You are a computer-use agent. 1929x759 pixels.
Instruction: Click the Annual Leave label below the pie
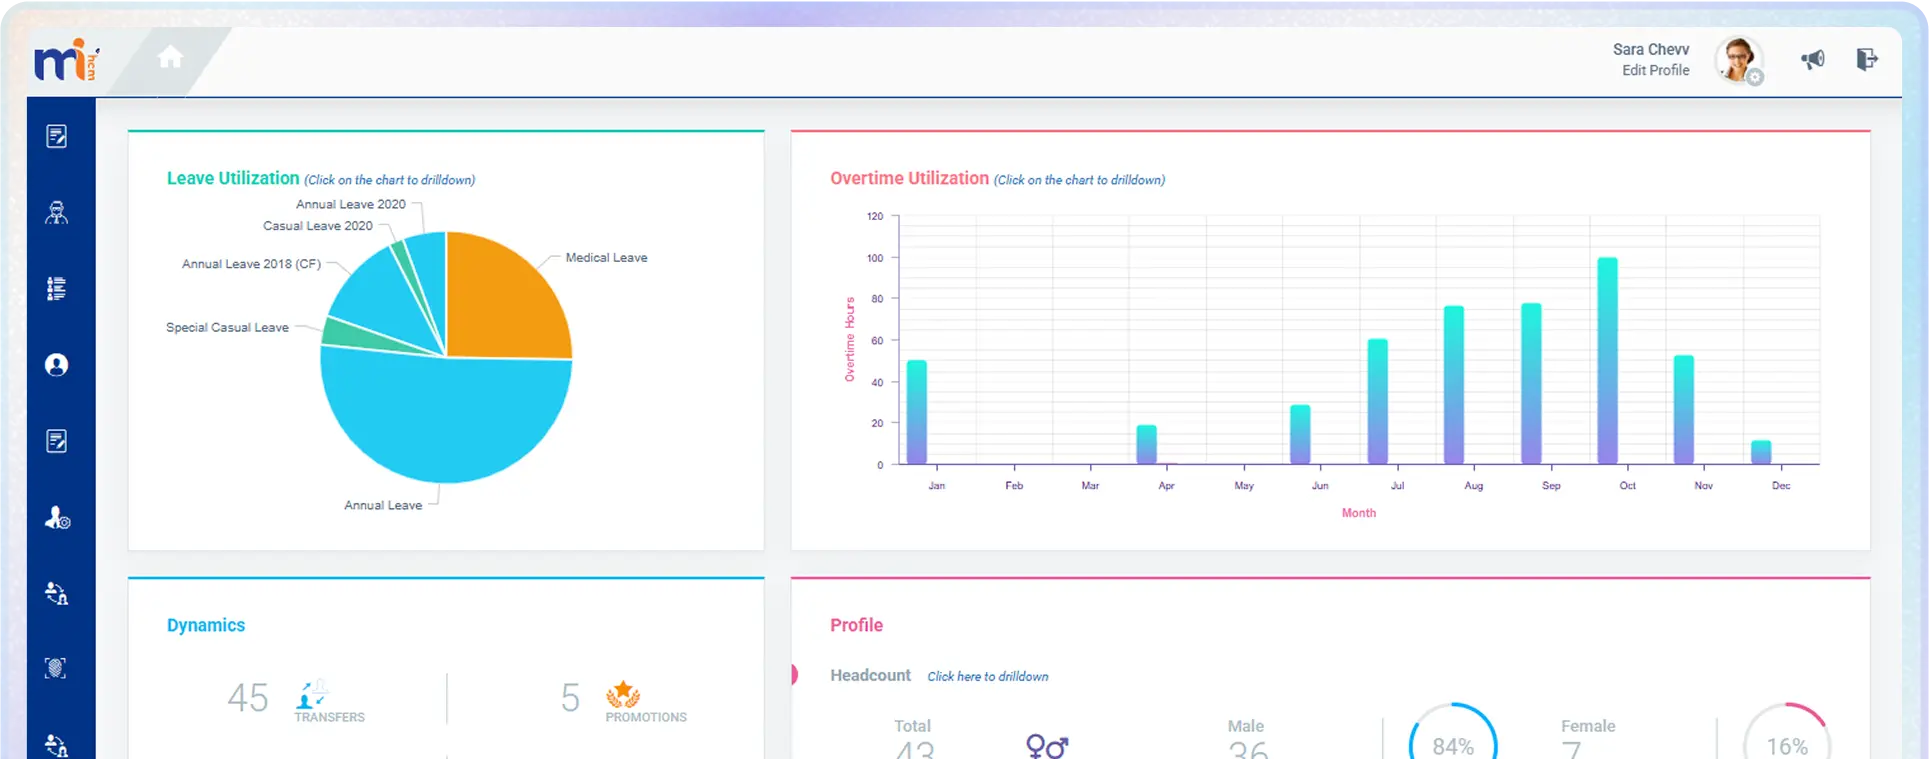coord(383,506)
